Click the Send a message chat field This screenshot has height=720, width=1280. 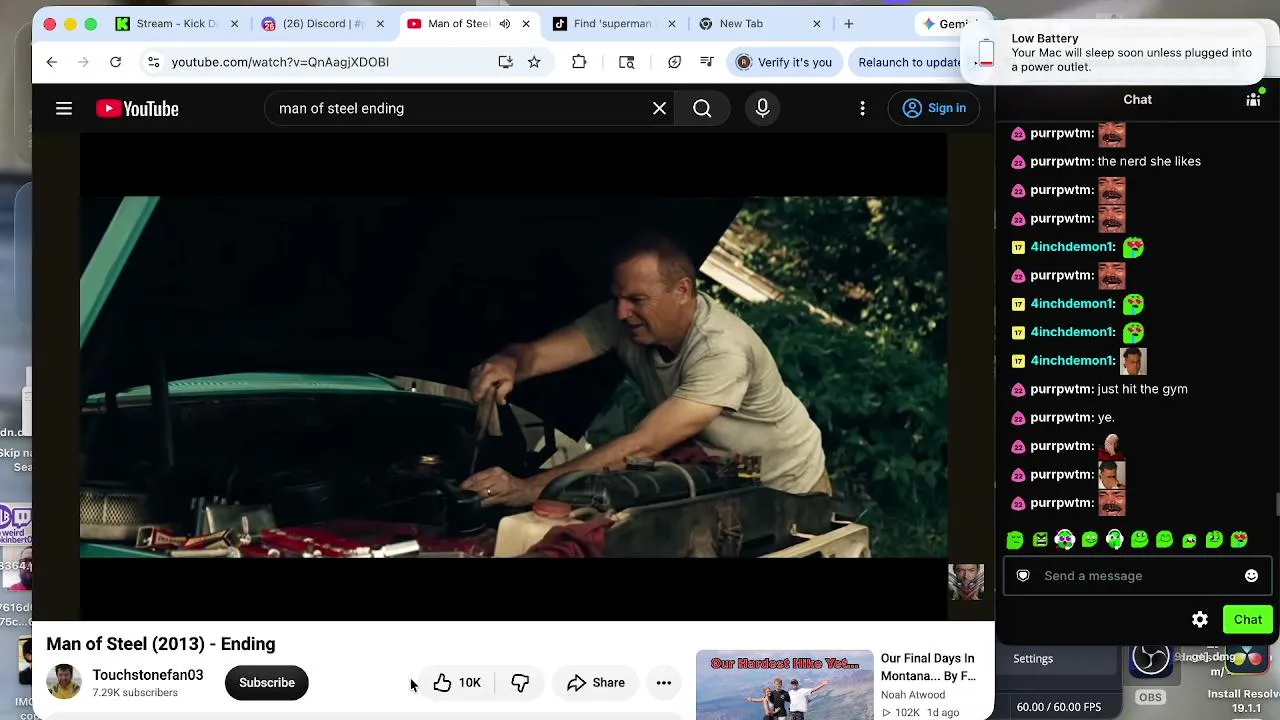tap(1138, 576)
